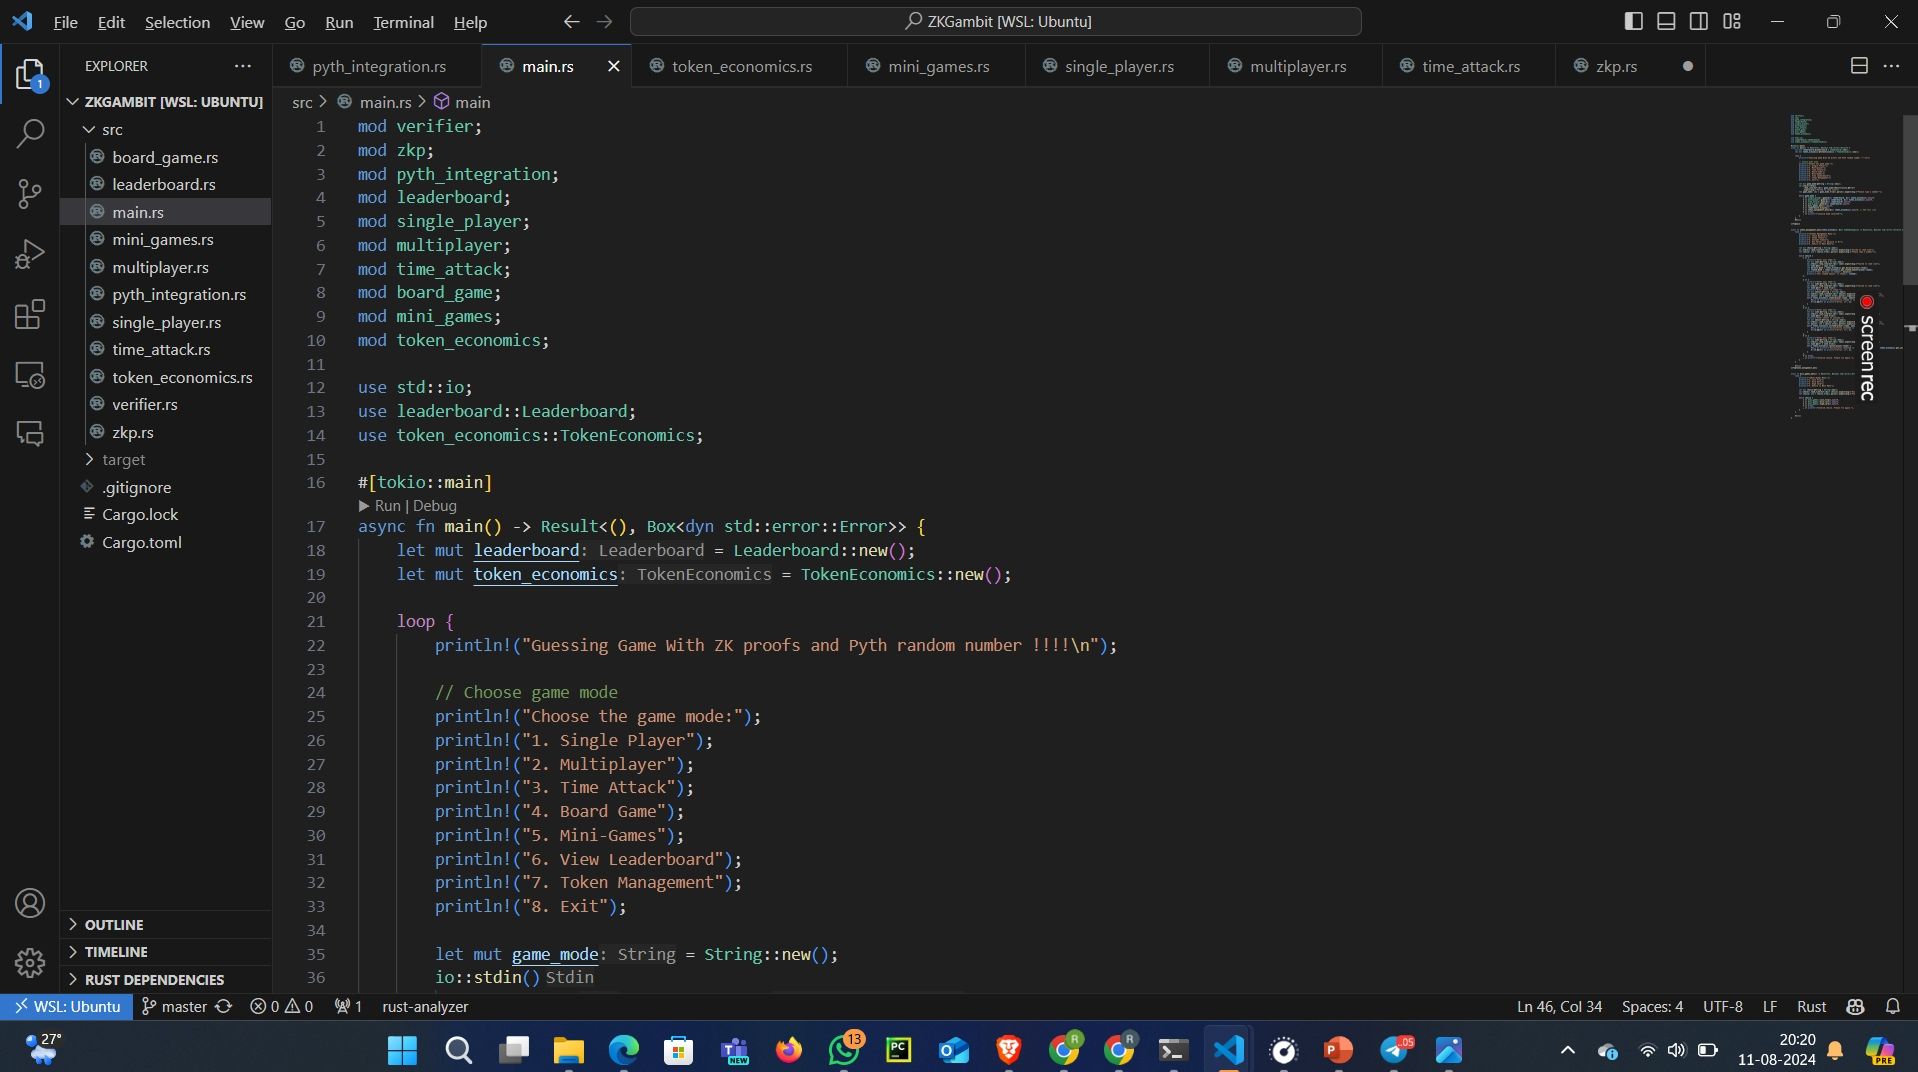The height and width of the screenshot is (1072, 1918).
Task: Open Firefox from the taskbar
Action: (x=788, y=1050)
